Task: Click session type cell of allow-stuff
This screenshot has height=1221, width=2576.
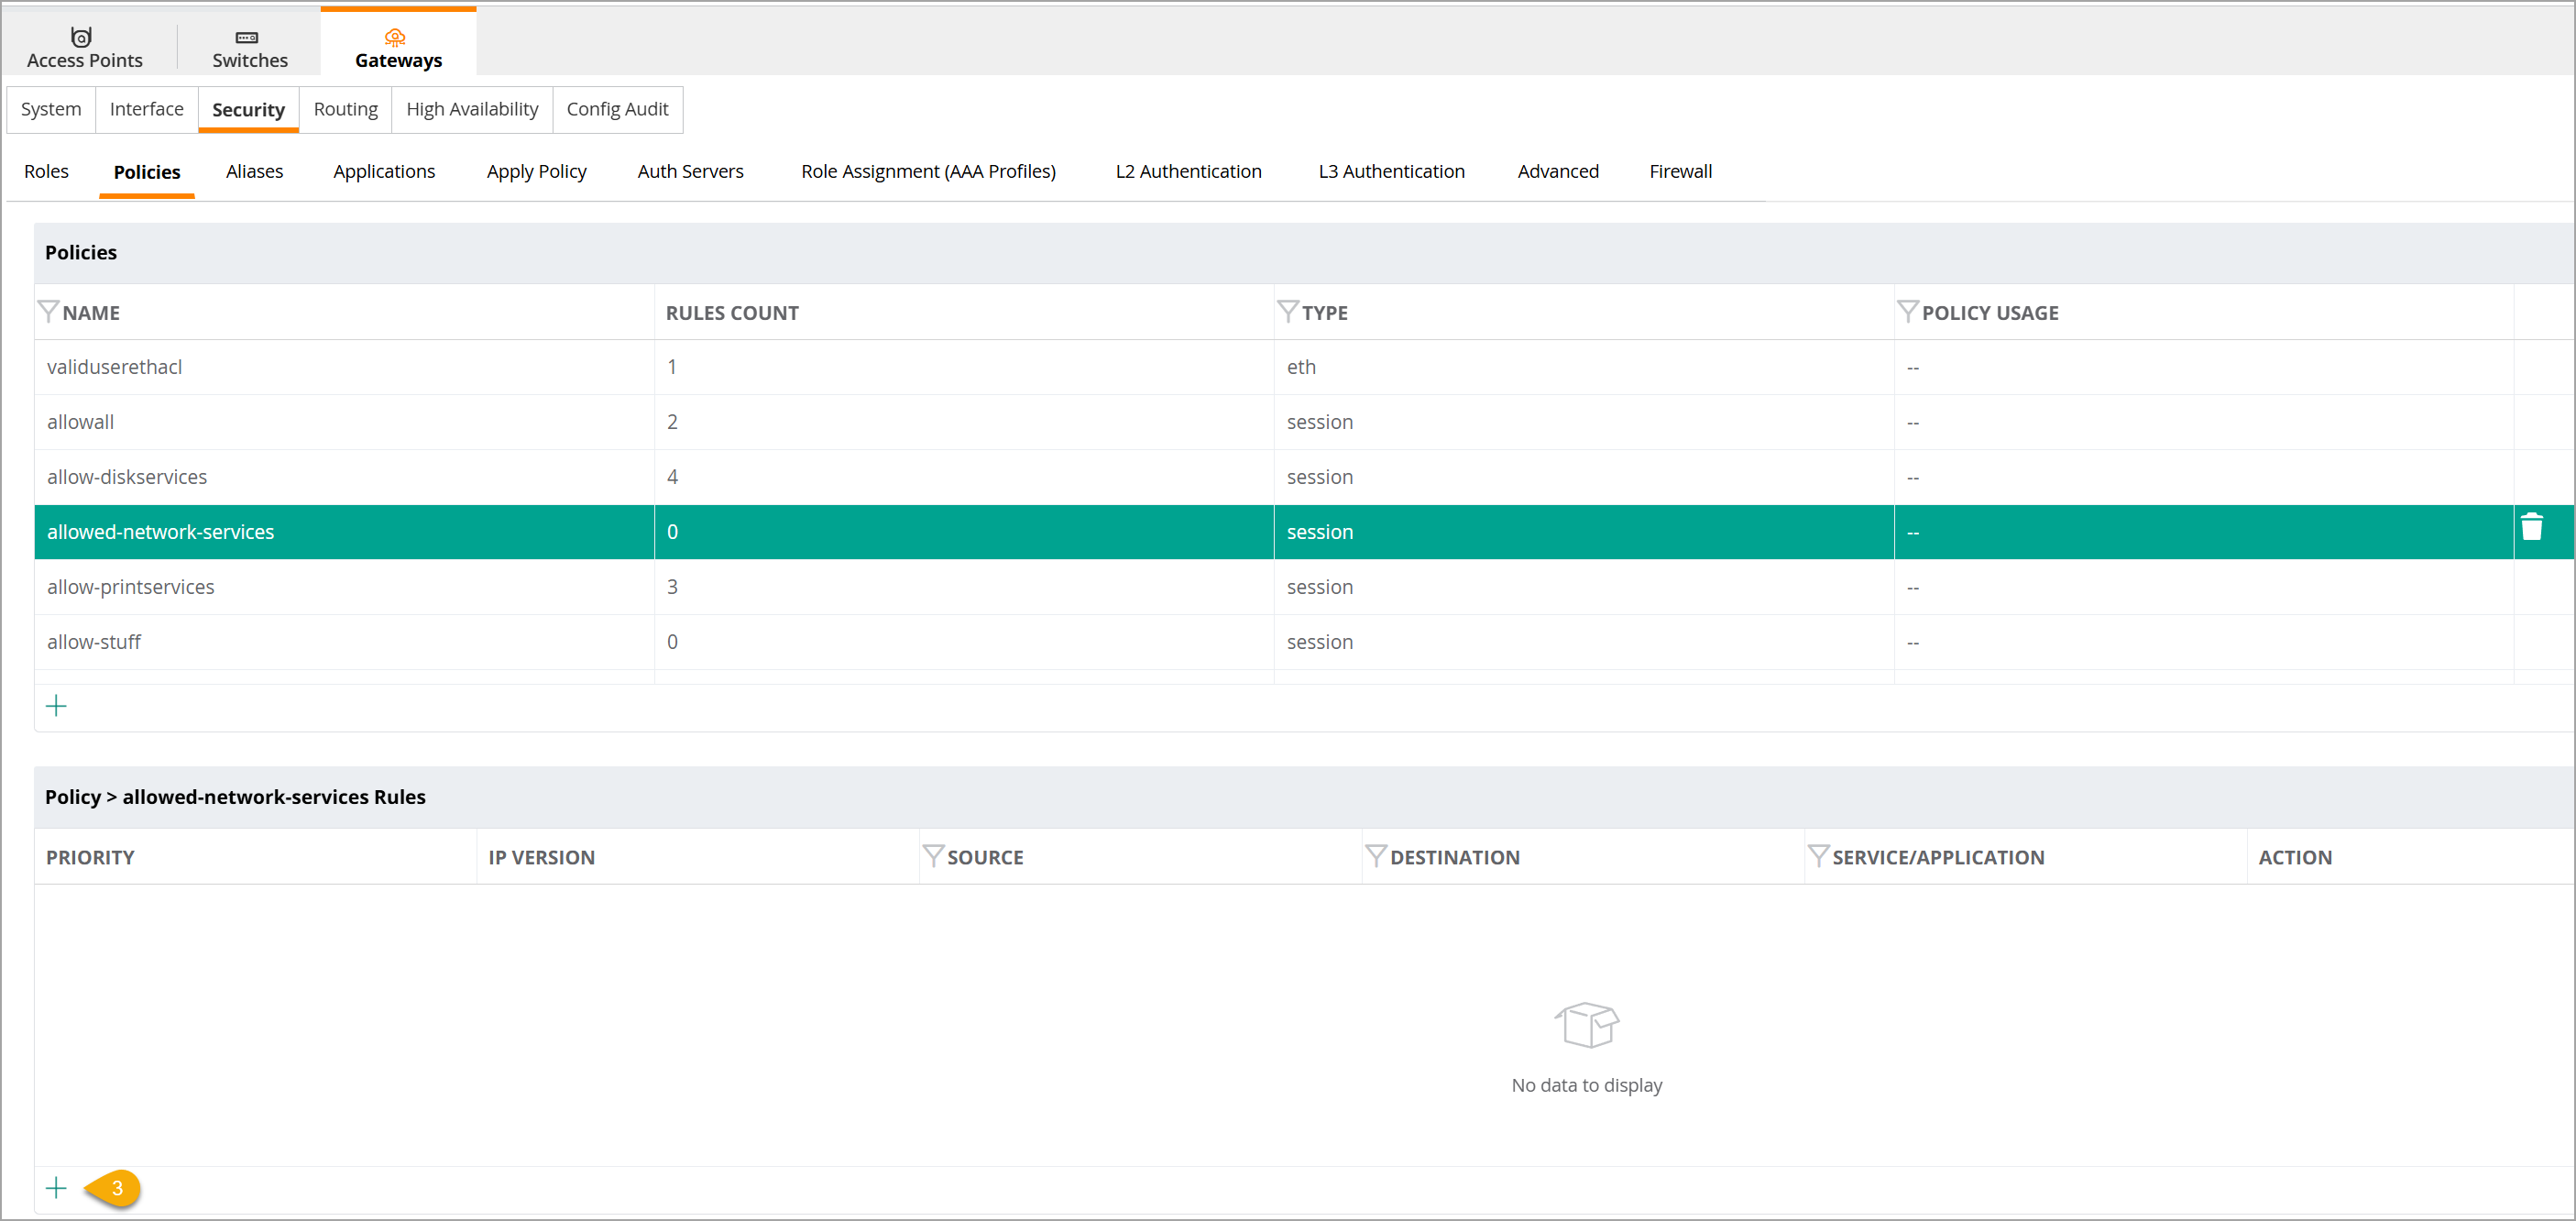Action: 1584,642
